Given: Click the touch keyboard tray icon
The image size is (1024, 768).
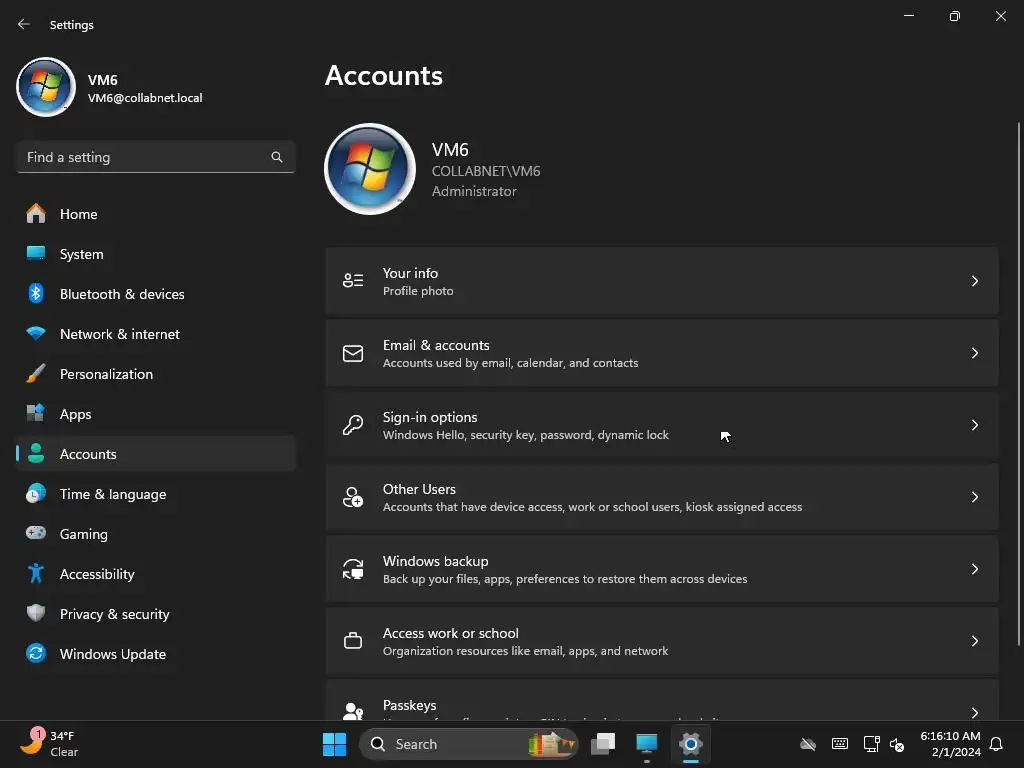Looking at the screenshot, I should click(x=840, y=744).
